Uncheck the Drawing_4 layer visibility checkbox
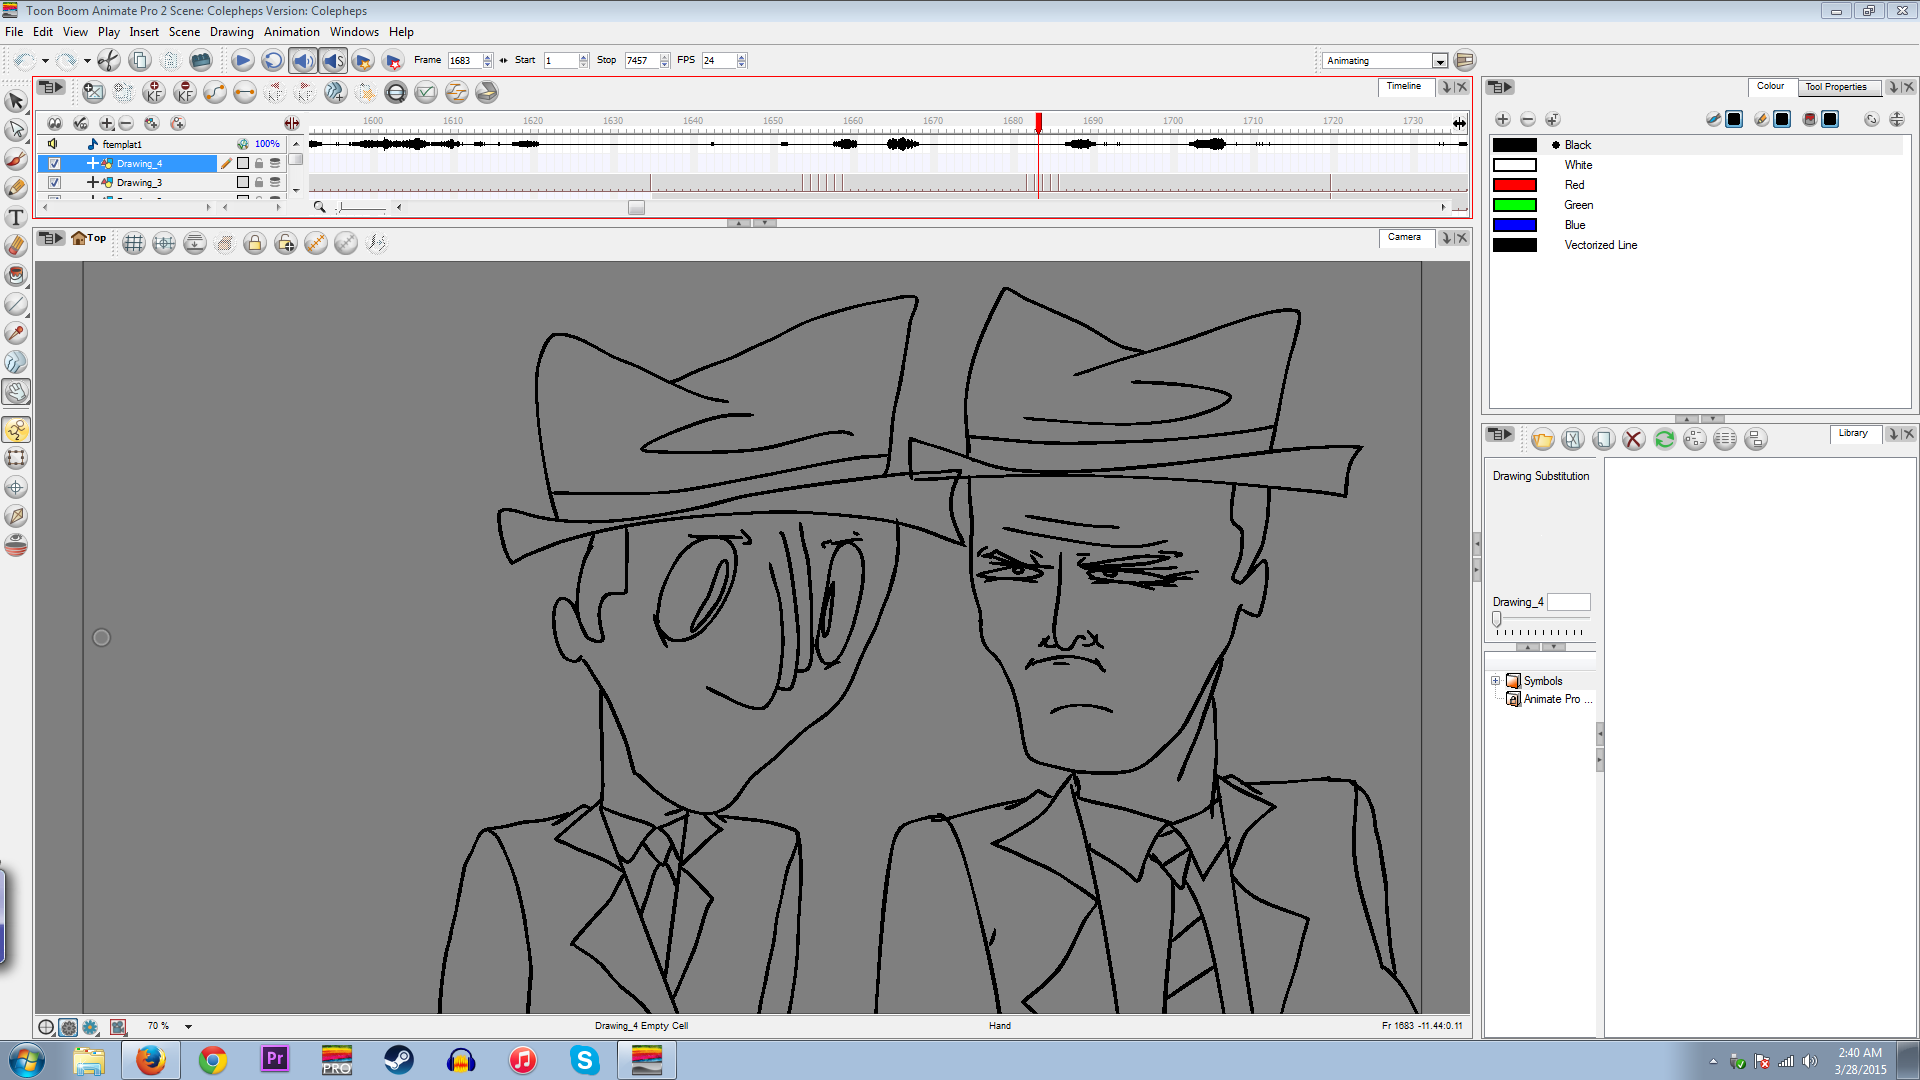 pos(55,163)
